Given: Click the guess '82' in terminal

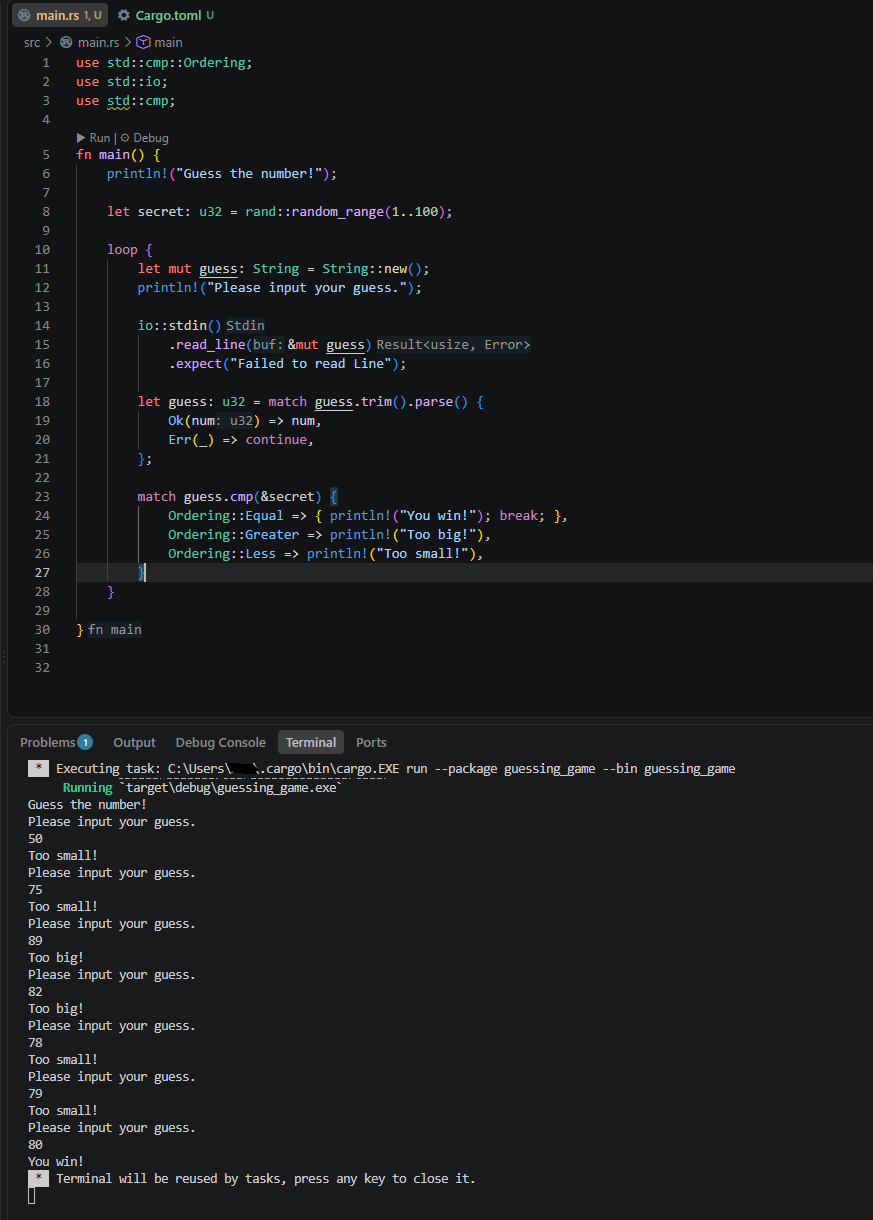Looking at the screenshot, I should (x=36, y=992).
